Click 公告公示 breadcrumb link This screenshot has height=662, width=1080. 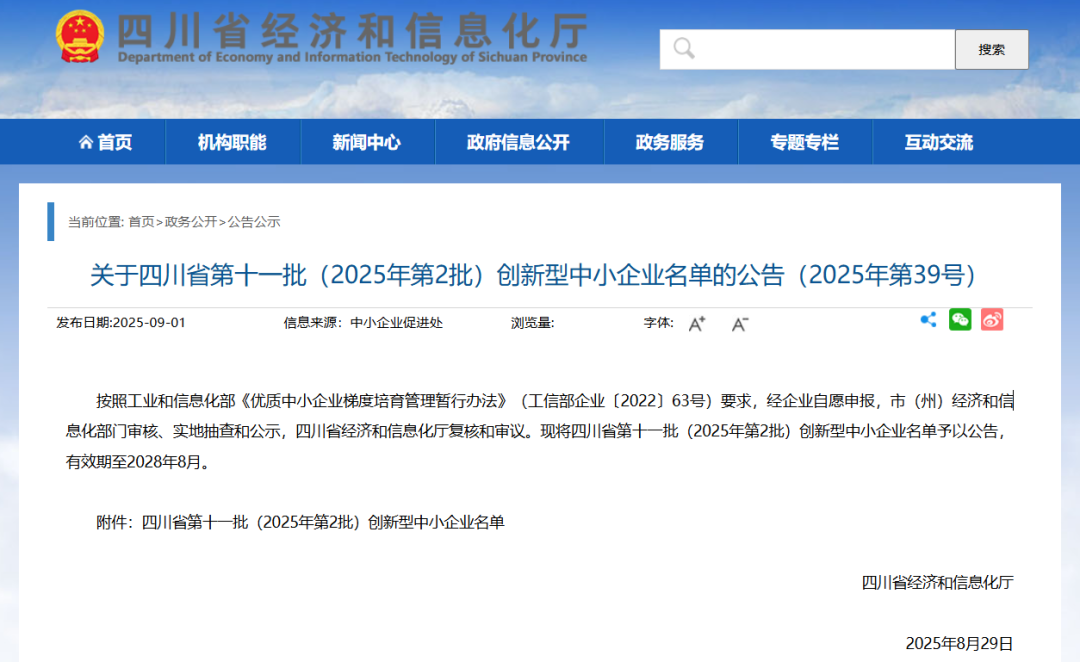(x=254, y=222)
